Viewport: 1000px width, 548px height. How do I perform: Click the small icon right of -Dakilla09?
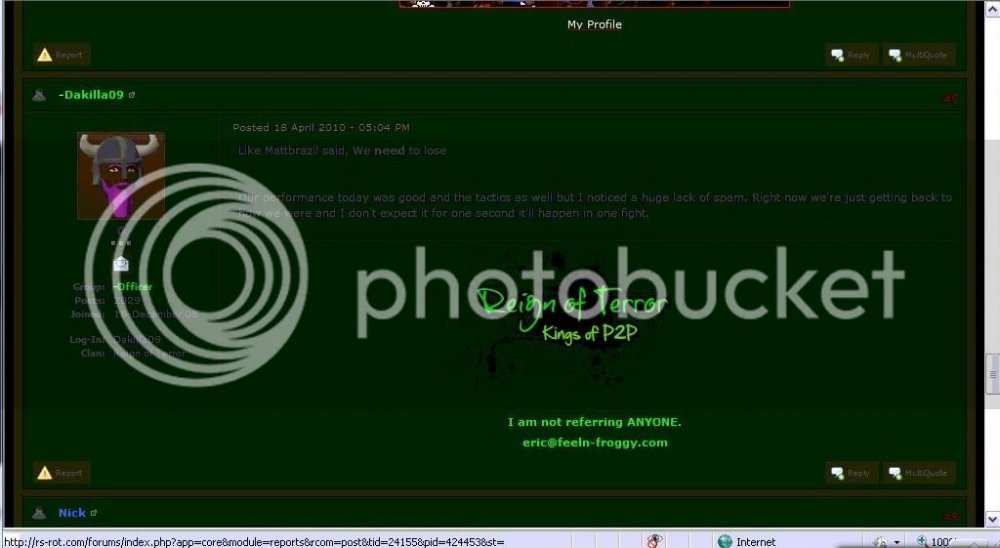pos(131,95)
